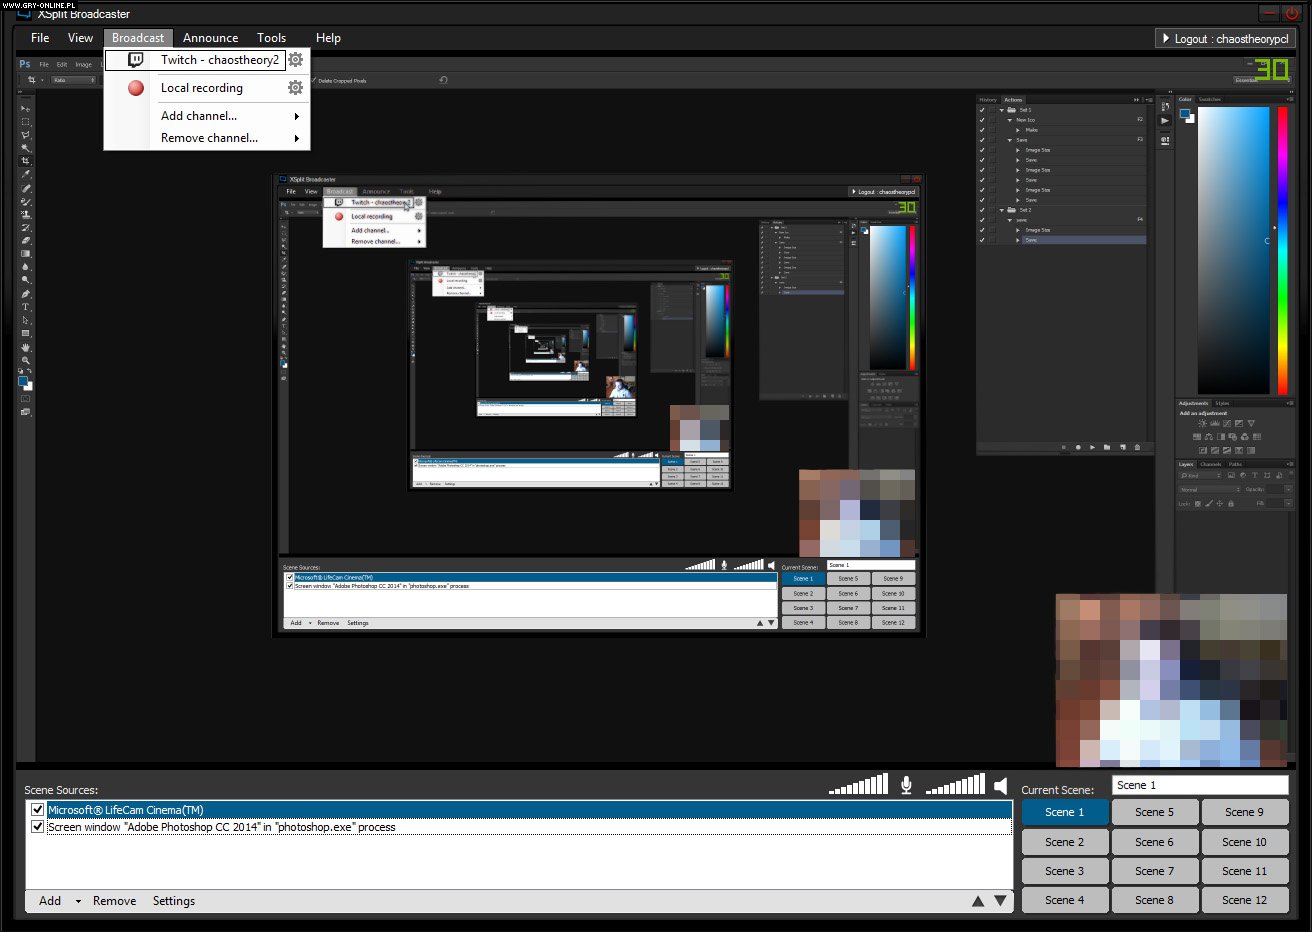This screenshot has width=1312, height=932.
Task: Open settings gear for Local recording
Action: point(295,88)
